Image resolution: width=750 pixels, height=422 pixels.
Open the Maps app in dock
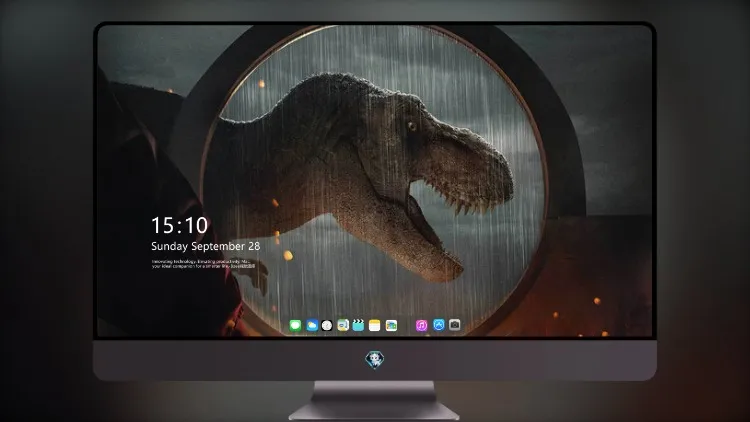click(x=343, y=326)
